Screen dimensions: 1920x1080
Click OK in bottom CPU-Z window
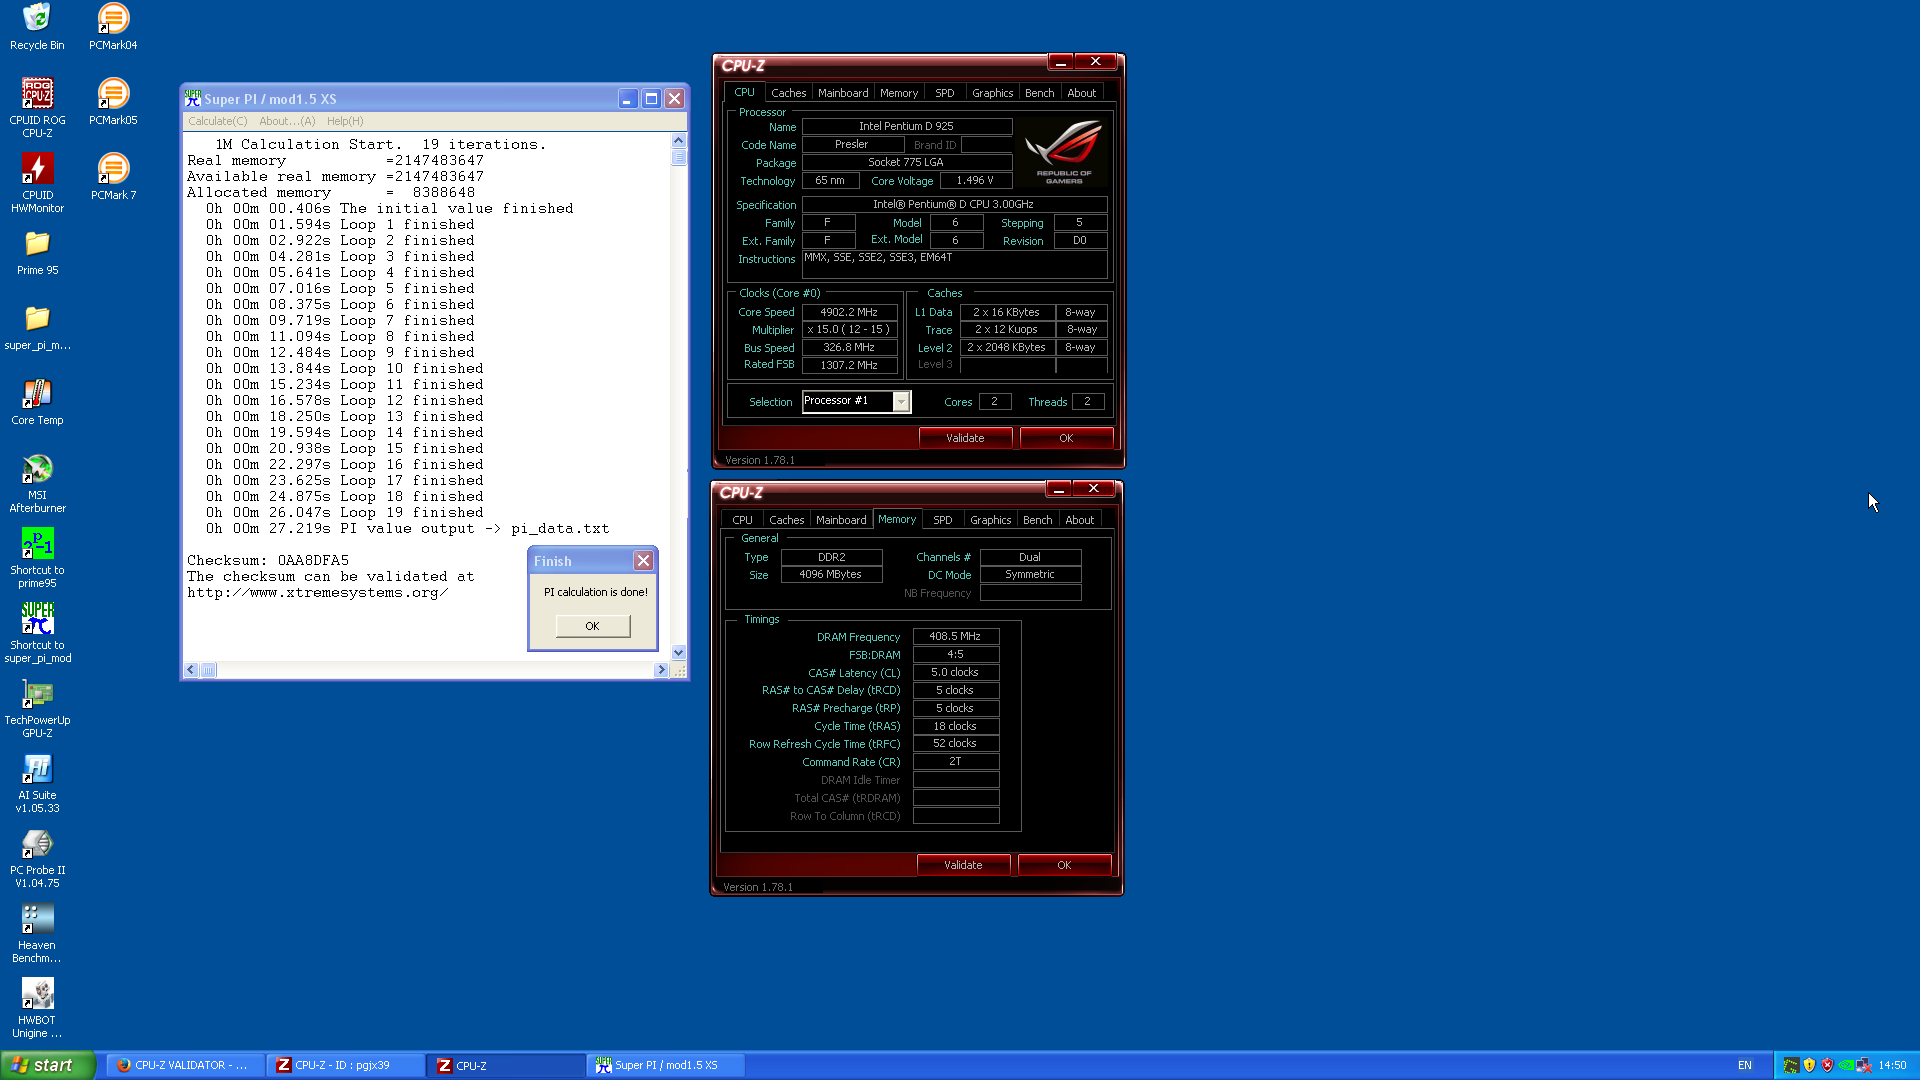[x=1064, y=865]
